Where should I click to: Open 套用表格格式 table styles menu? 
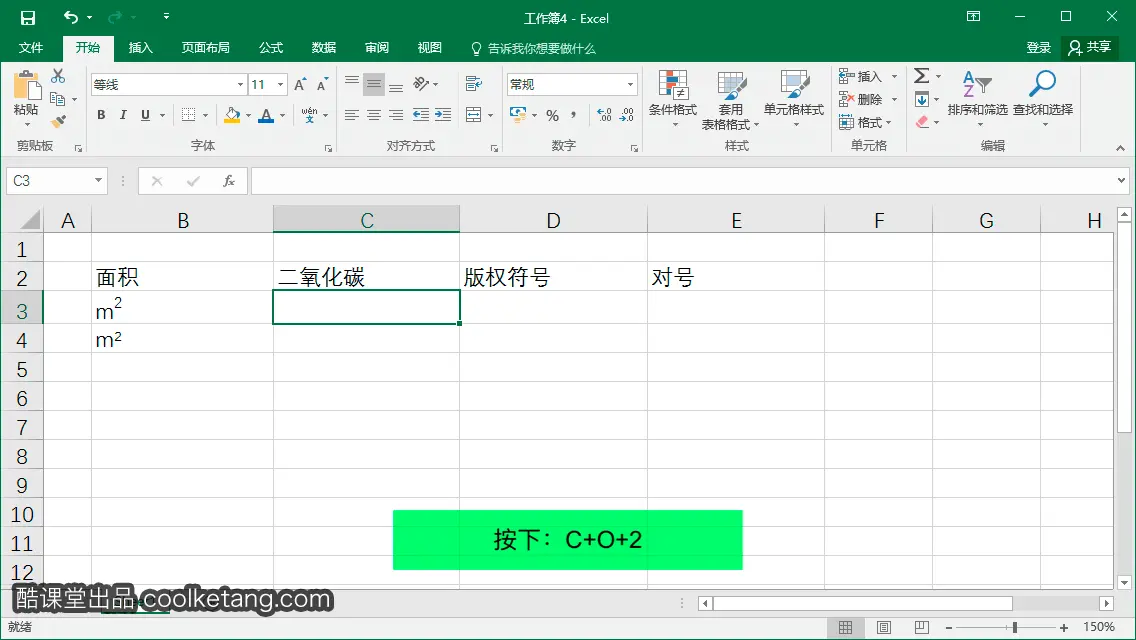pyautogui.click(x=731, y=101)
